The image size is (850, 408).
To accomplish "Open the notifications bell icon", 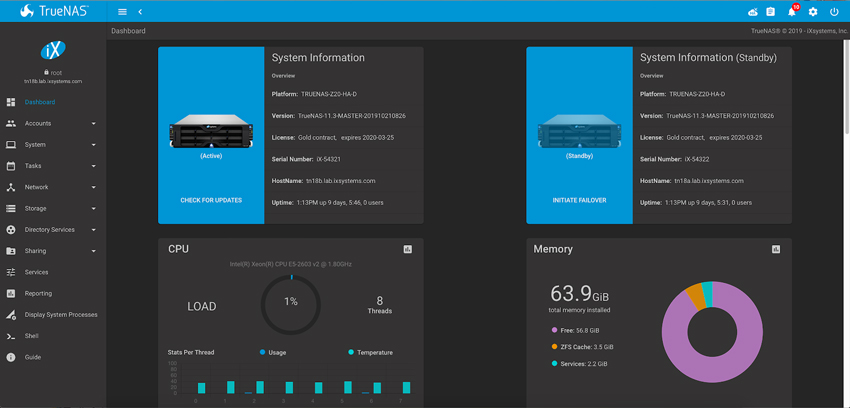I will [792, 12].
